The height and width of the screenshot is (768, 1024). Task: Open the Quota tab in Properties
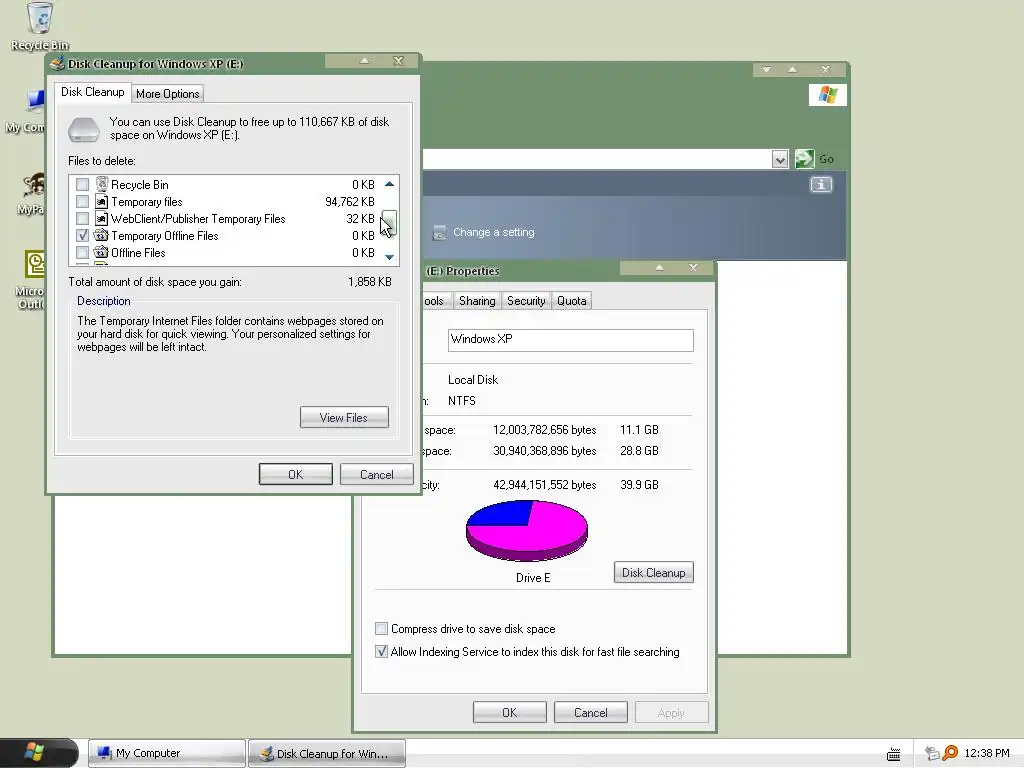click(x=571, y=301)
